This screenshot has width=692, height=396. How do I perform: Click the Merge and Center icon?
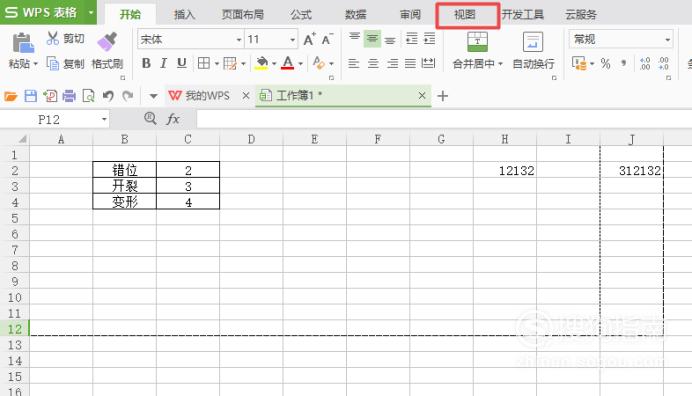[477, 42]
